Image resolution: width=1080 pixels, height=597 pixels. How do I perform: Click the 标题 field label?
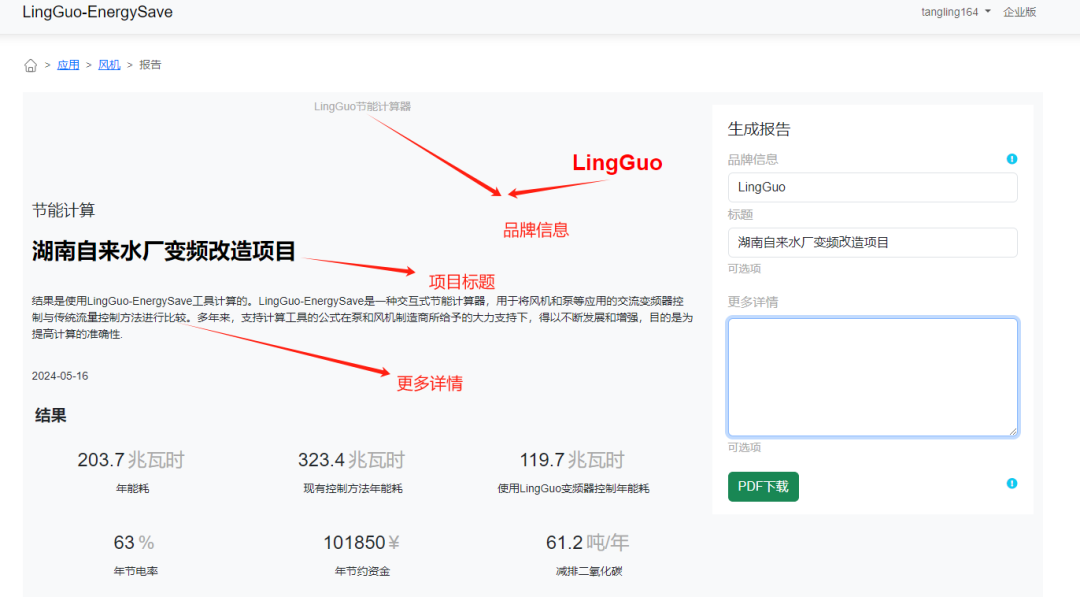click(x=740, y=215)
